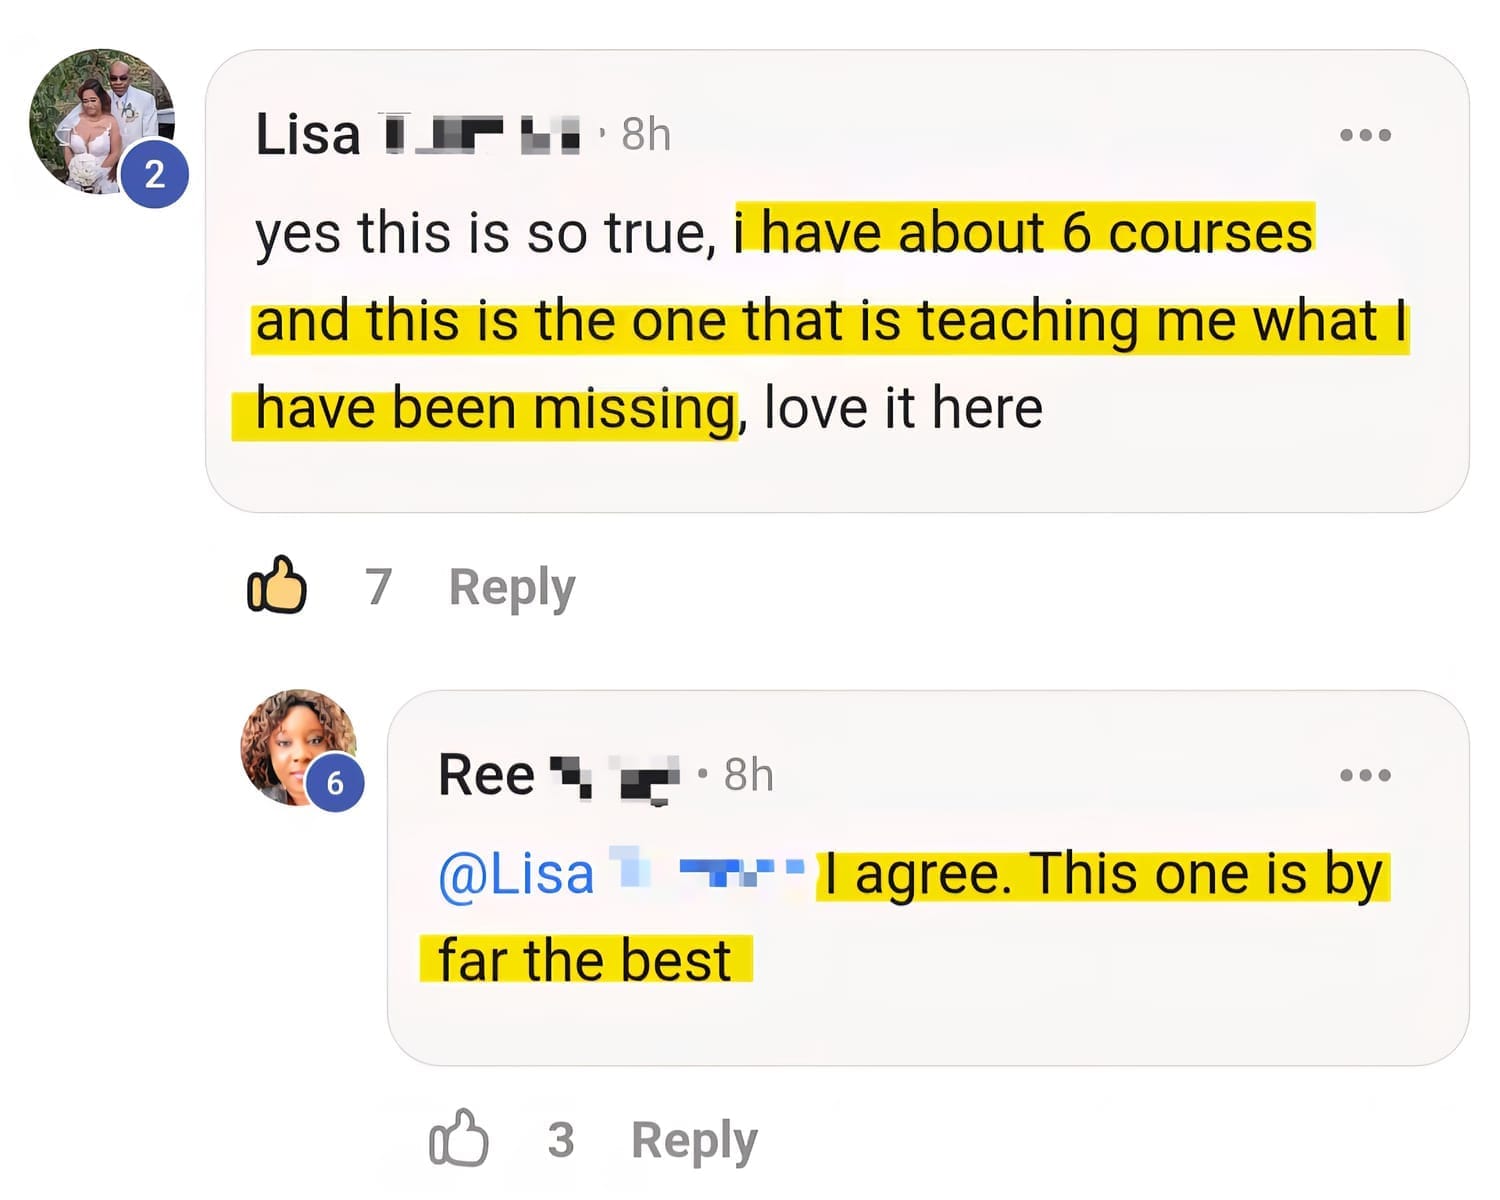Open the three-dot options on Ree's reply
Screen dimensions: 1500x1200
[1365, 775]
